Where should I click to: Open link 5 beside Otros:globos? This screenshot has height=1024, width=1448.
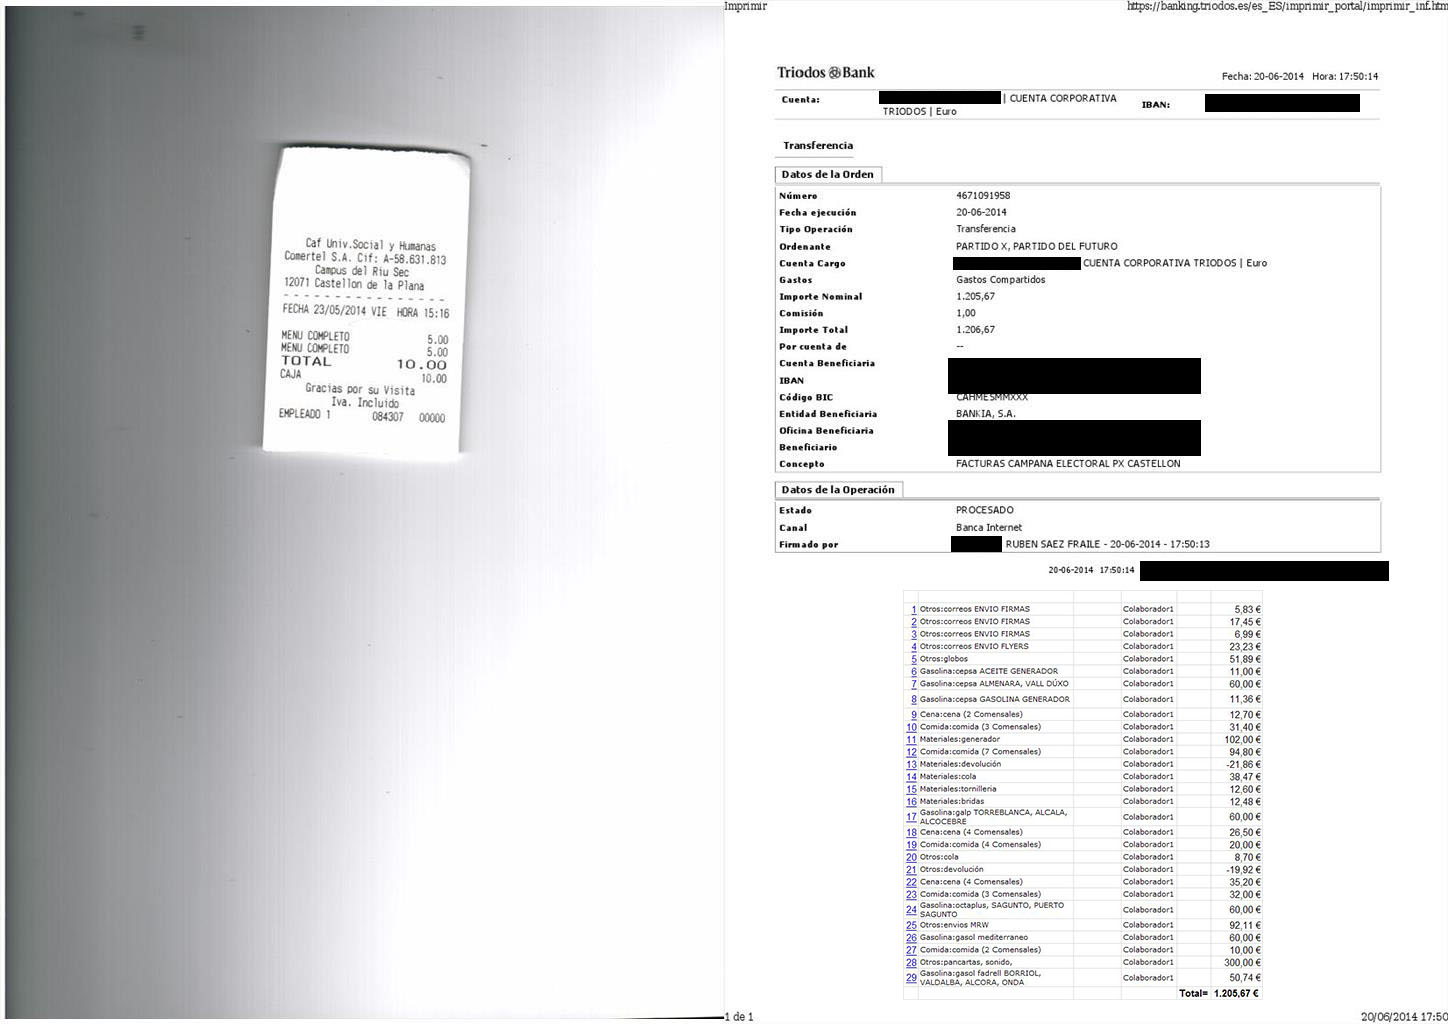pyautogui.click(x=913, y=660)
